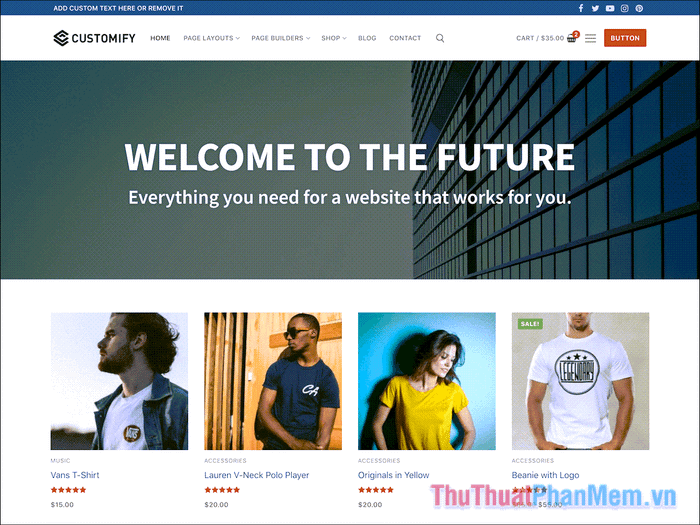The height and width of the screenshot is (525, 700).
Task: Expand the Page Layouts dropdown
Action: (x=211, y=38)
